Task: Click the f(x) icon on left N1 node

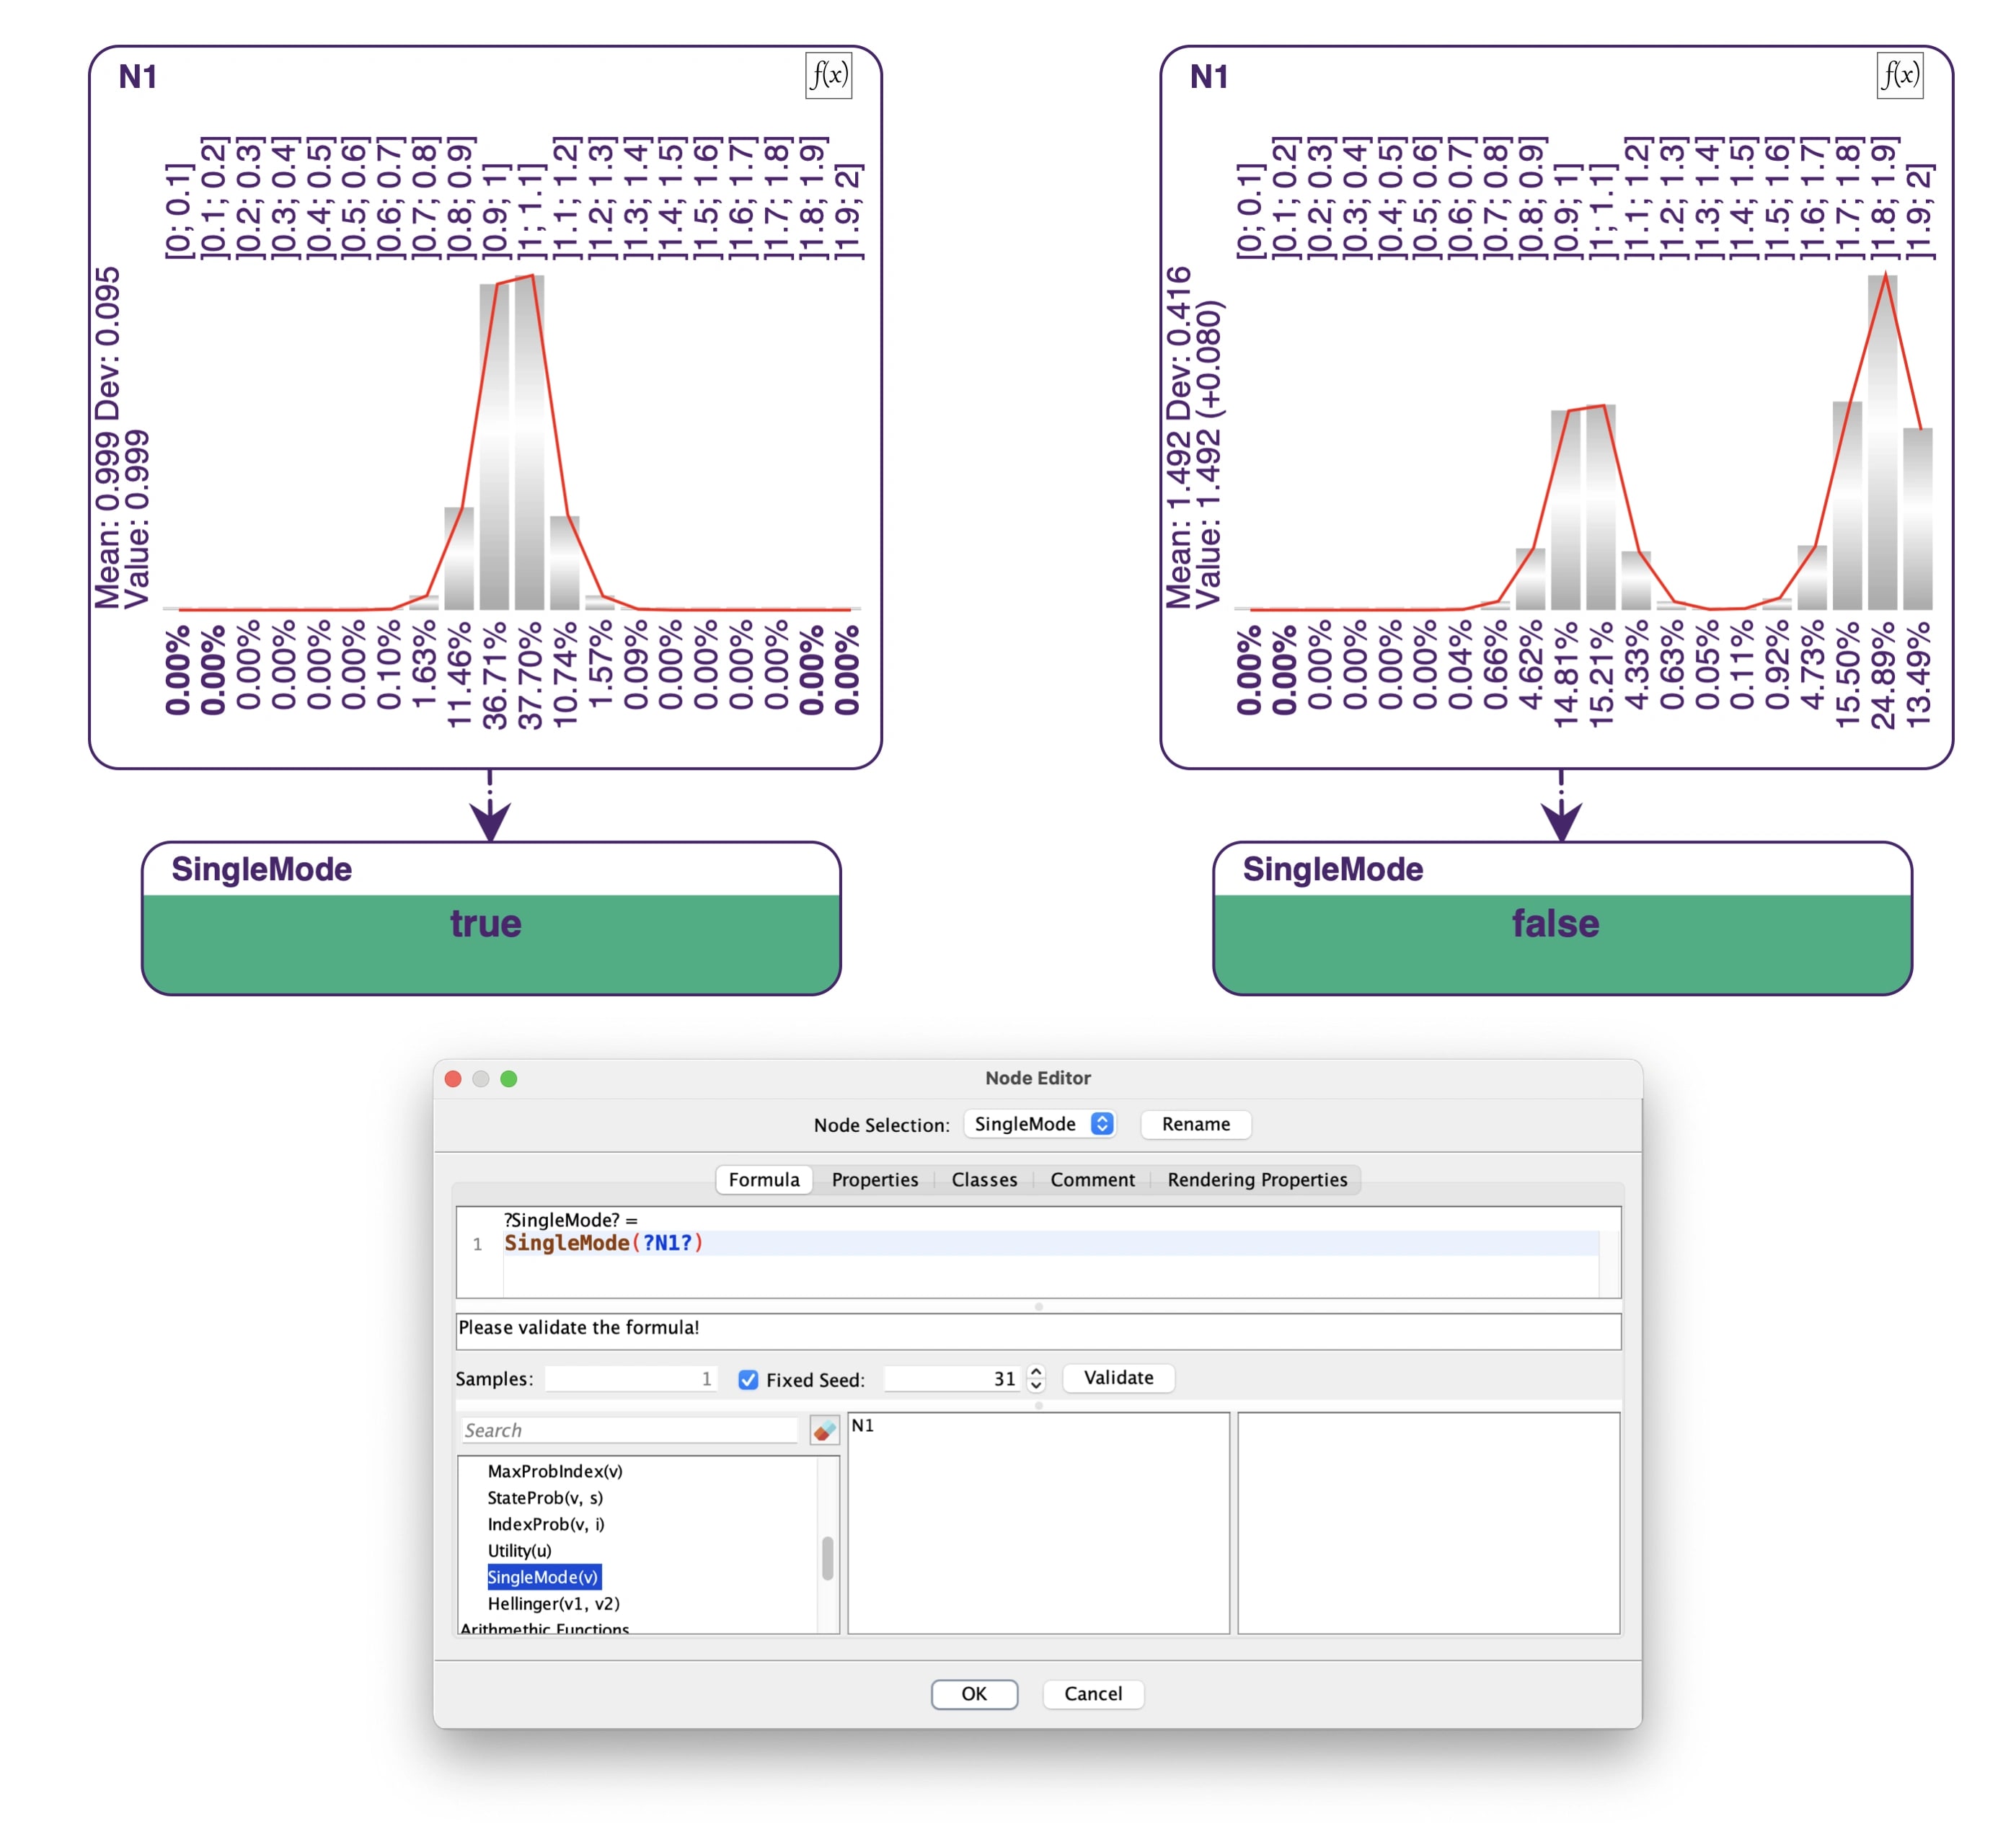Action: click(828, 75)
